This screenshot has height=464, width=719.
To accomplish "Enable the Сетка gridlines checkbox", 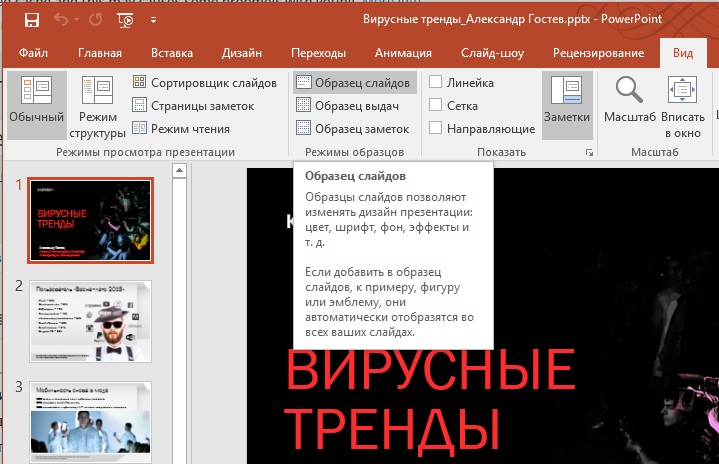I will click(436, 105).
